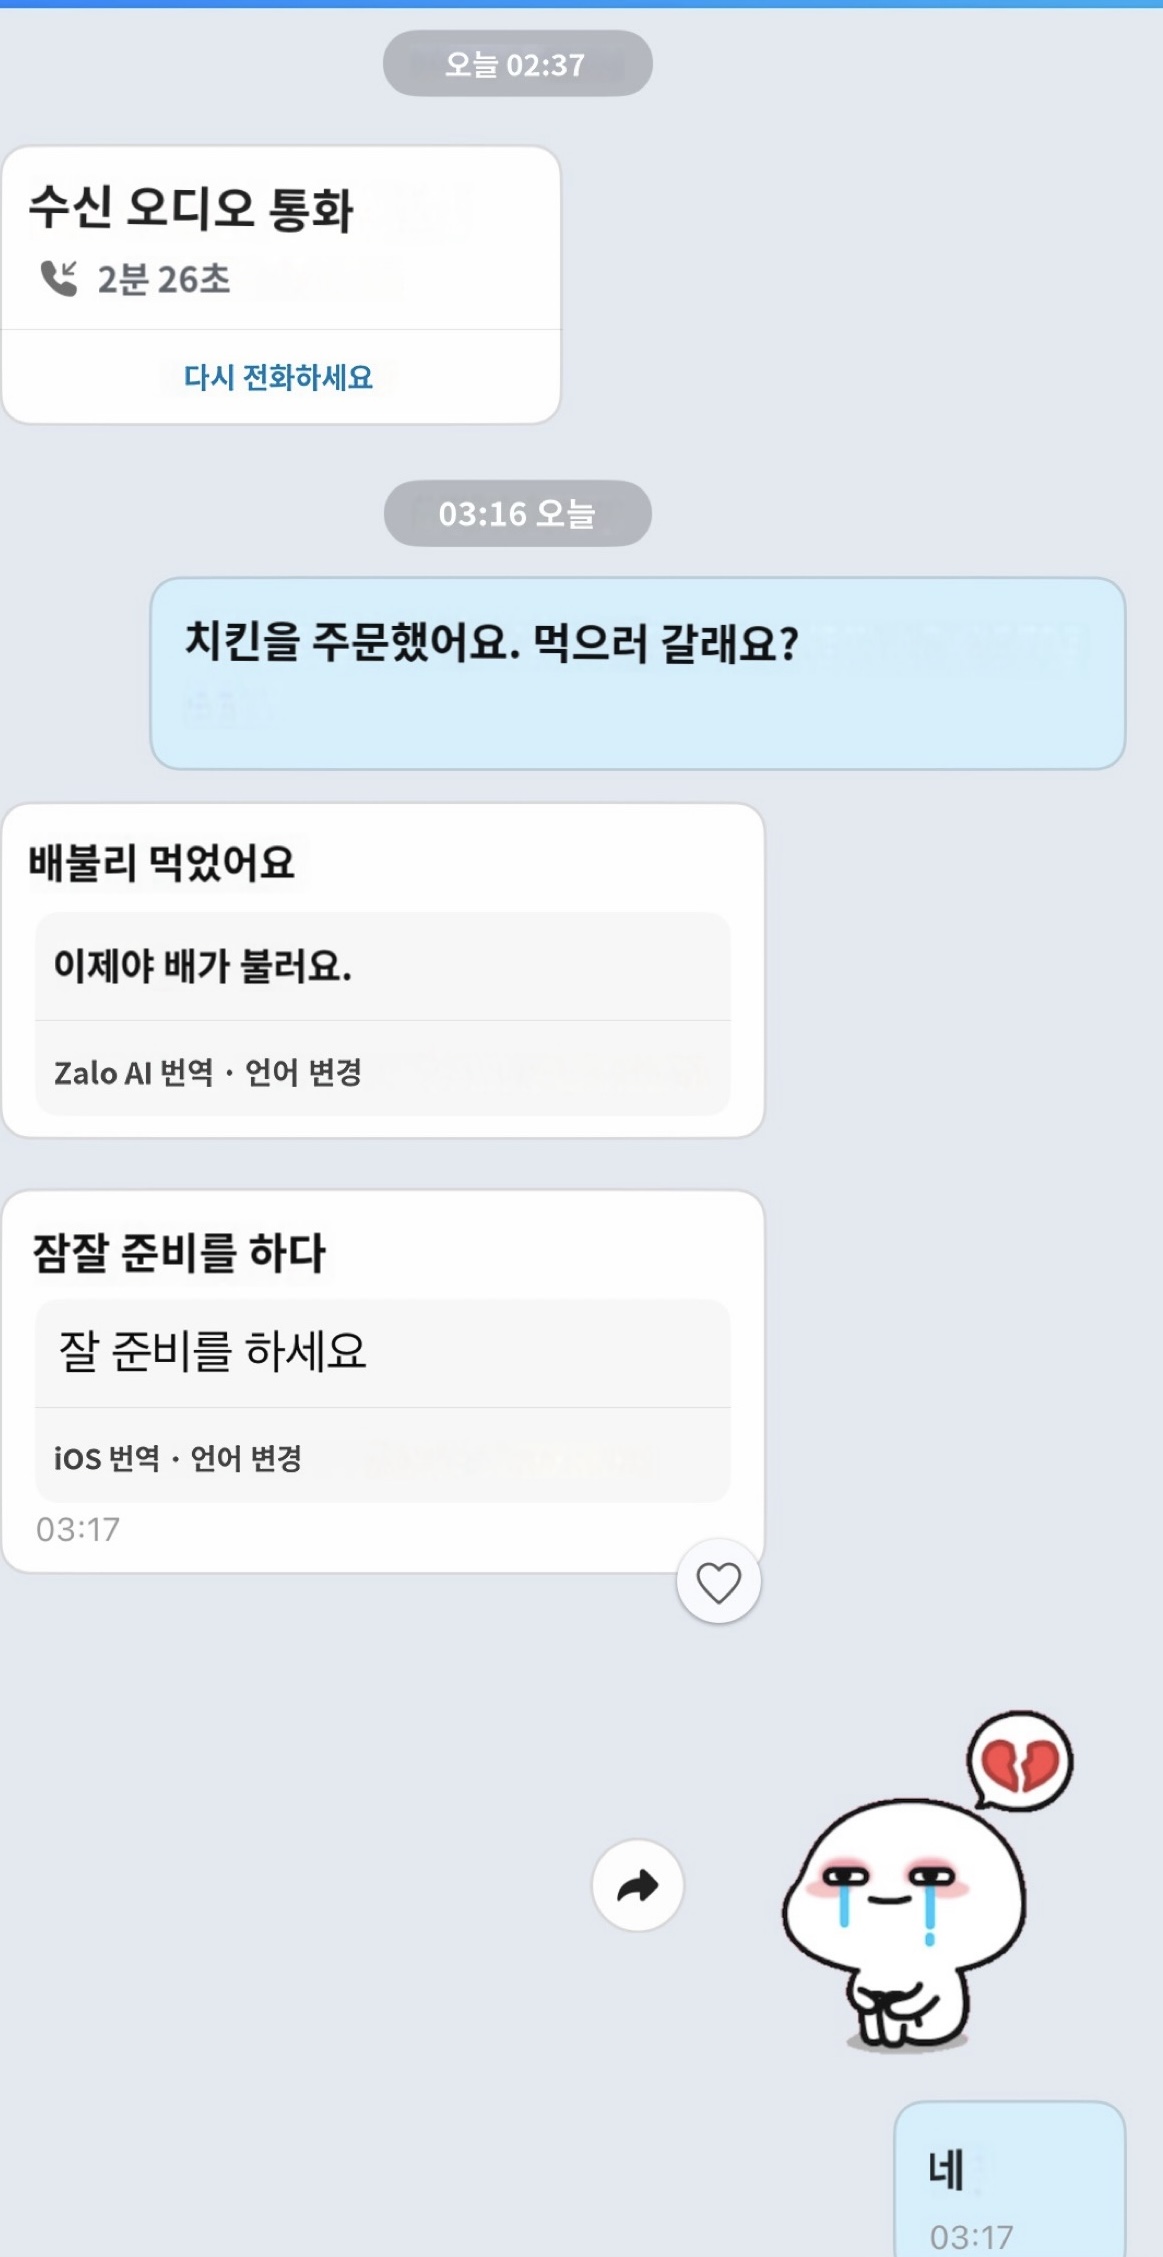1163x2257 pixels.
Task: Select the '배불리 먹었어요' received message
Action: click(162, 862)
